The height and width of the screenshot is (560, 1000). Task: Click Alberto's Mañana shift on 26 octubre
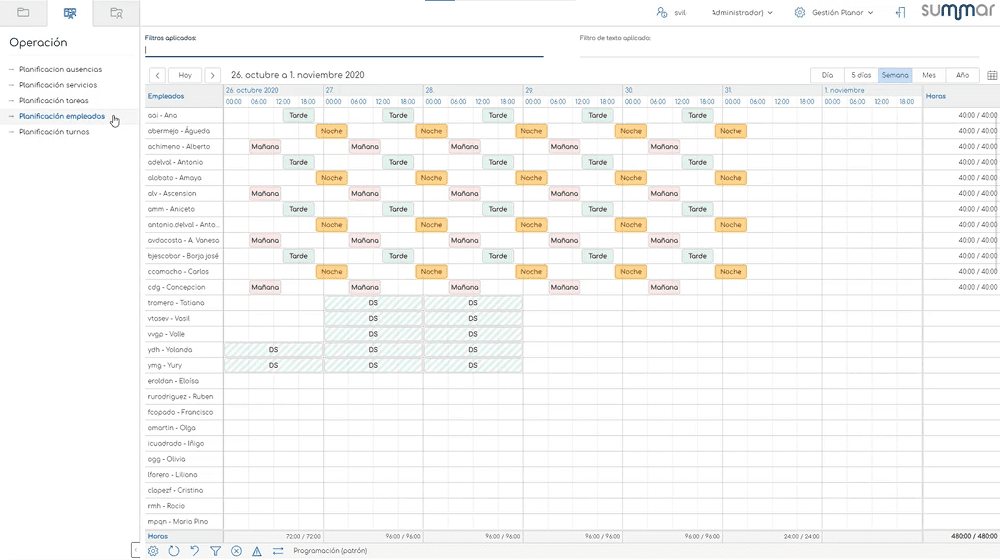(265, 147)
